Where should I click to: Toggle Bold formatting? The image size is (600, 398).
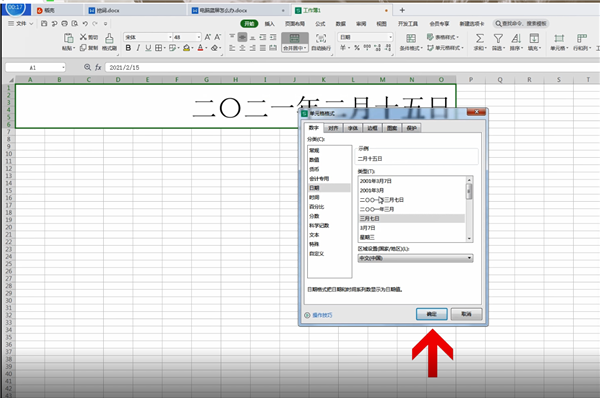pos(128,48)
